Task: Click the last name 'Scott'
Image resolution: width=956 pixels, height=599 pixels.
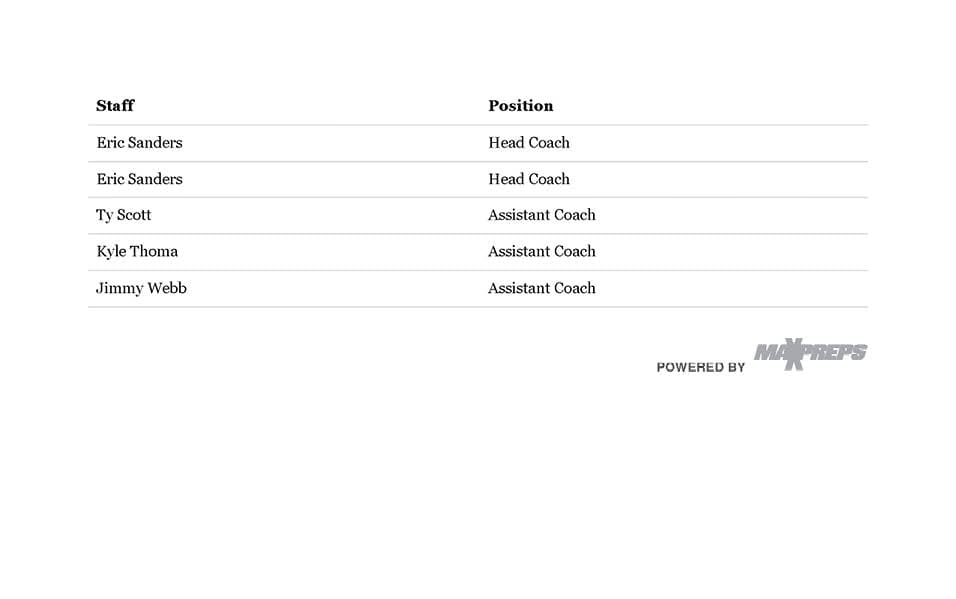Action: click(x=134, y=215)
